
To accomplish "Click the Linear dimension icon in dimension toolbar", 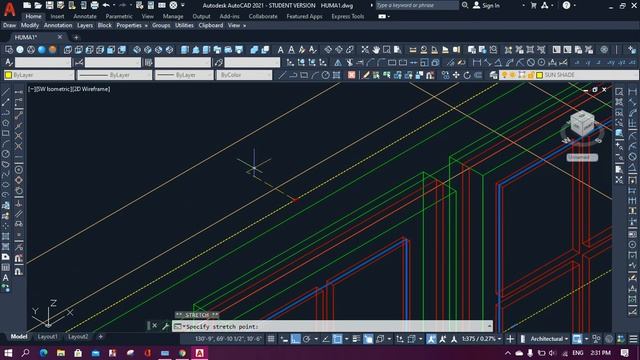I will (x=476, y=62).
